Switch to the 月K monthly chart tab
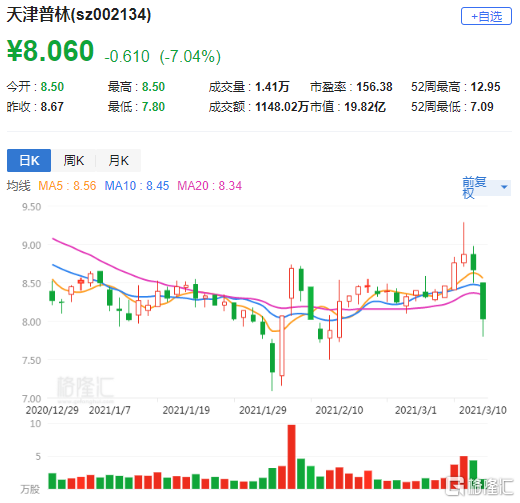Screen dimensions: 520x503 [118, 160]
